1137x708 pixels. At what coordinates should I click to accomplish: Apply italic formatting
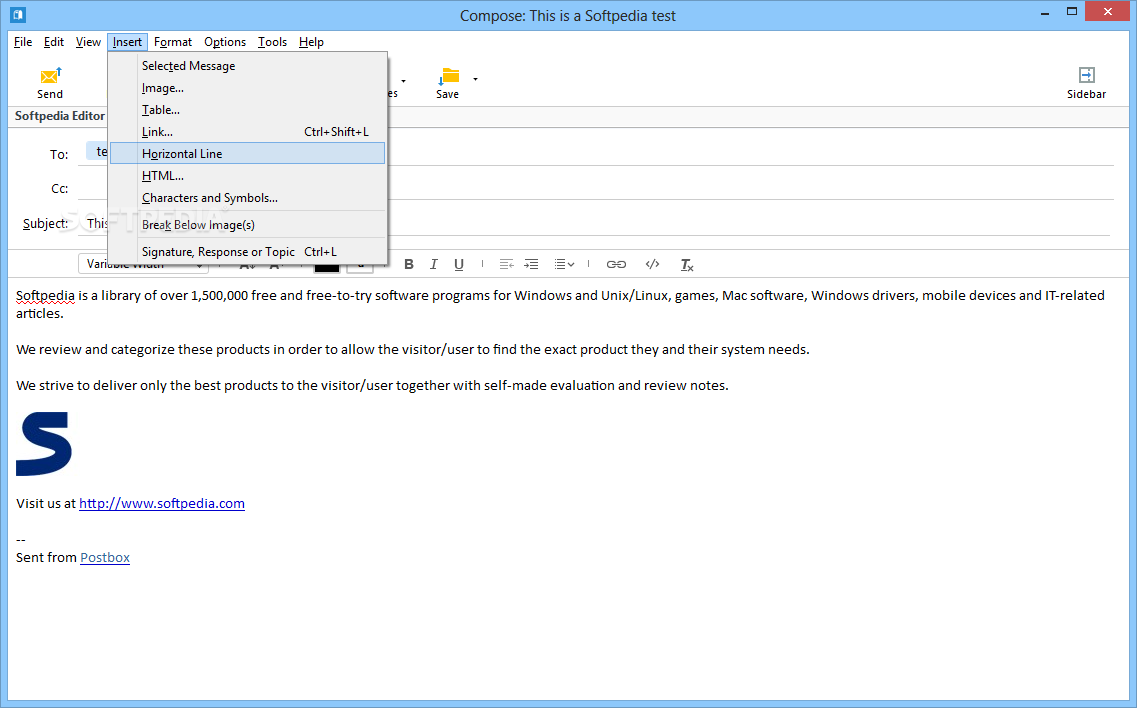pyautogui.click(x=434, y=264)
